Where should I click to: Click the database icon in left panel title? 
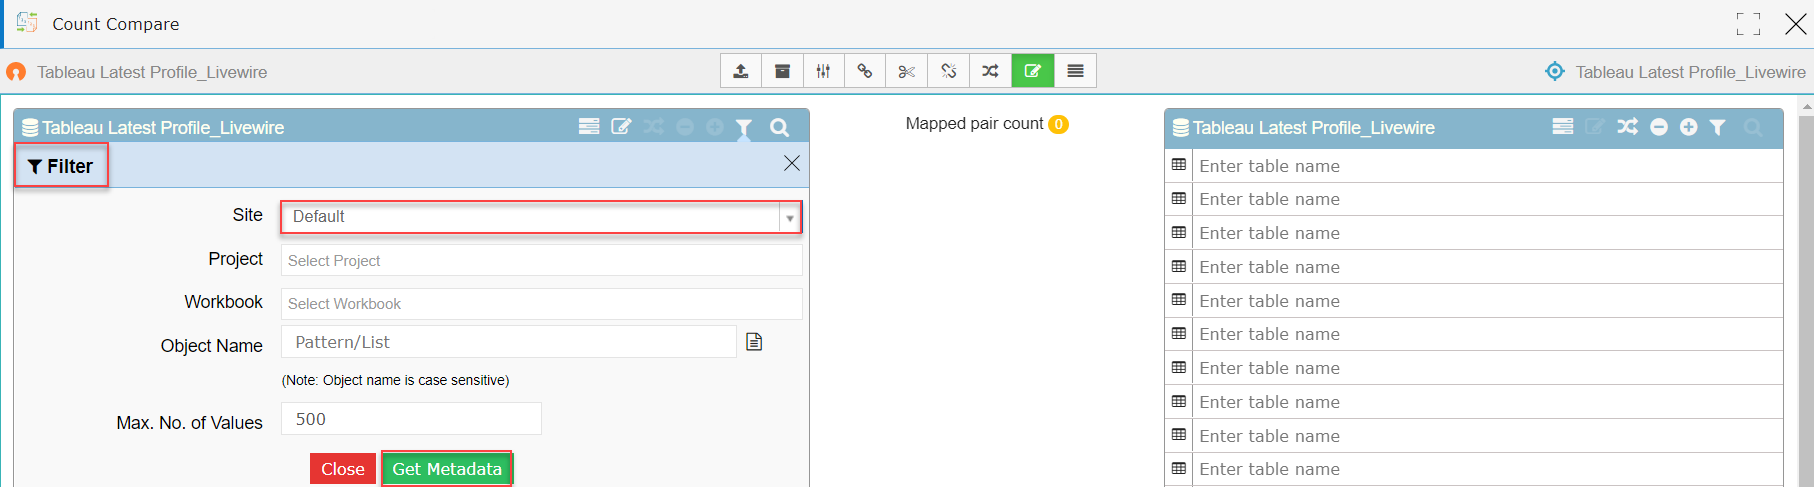point(30,127)
